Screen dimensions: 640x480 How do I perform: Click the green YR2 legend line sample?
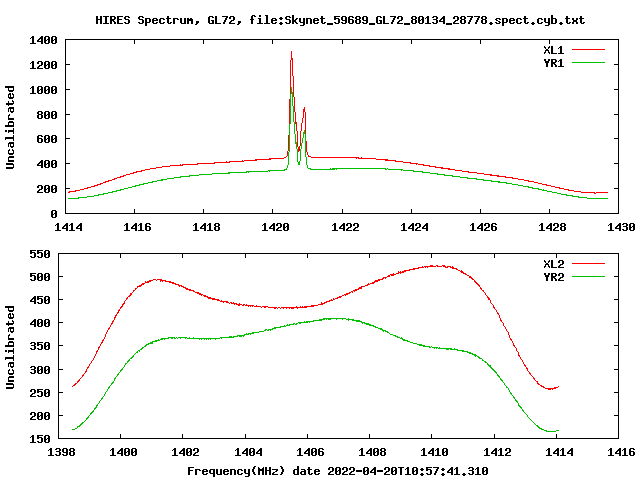tap(588, 277)
